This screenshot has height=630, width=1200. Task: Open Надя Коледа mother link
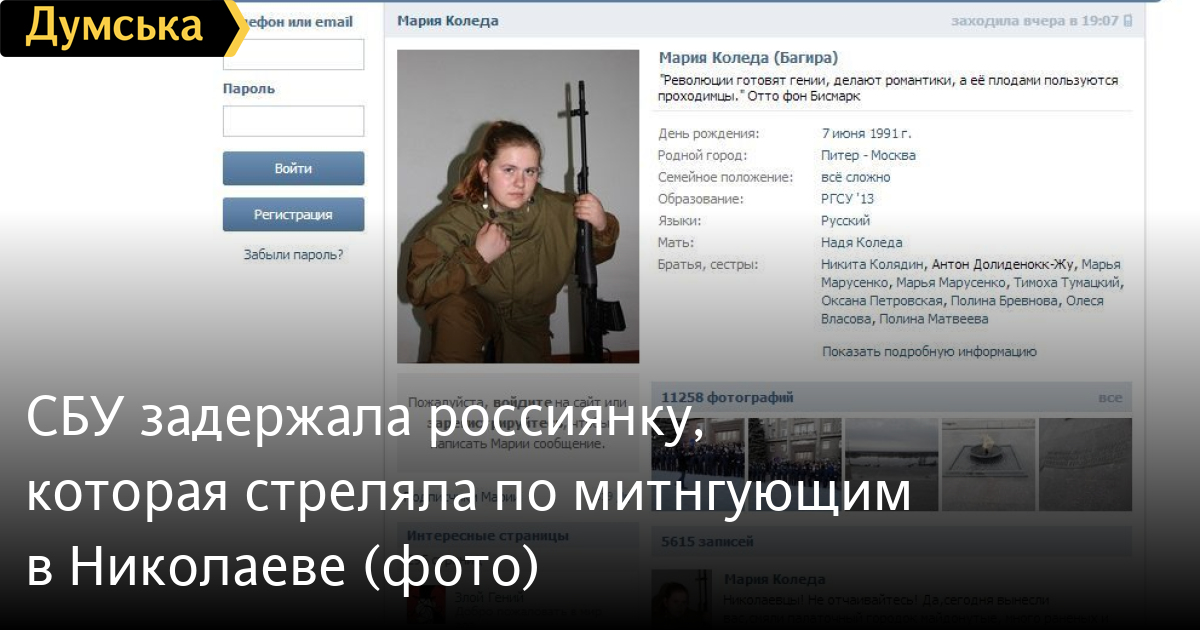(x=861, y=242)
